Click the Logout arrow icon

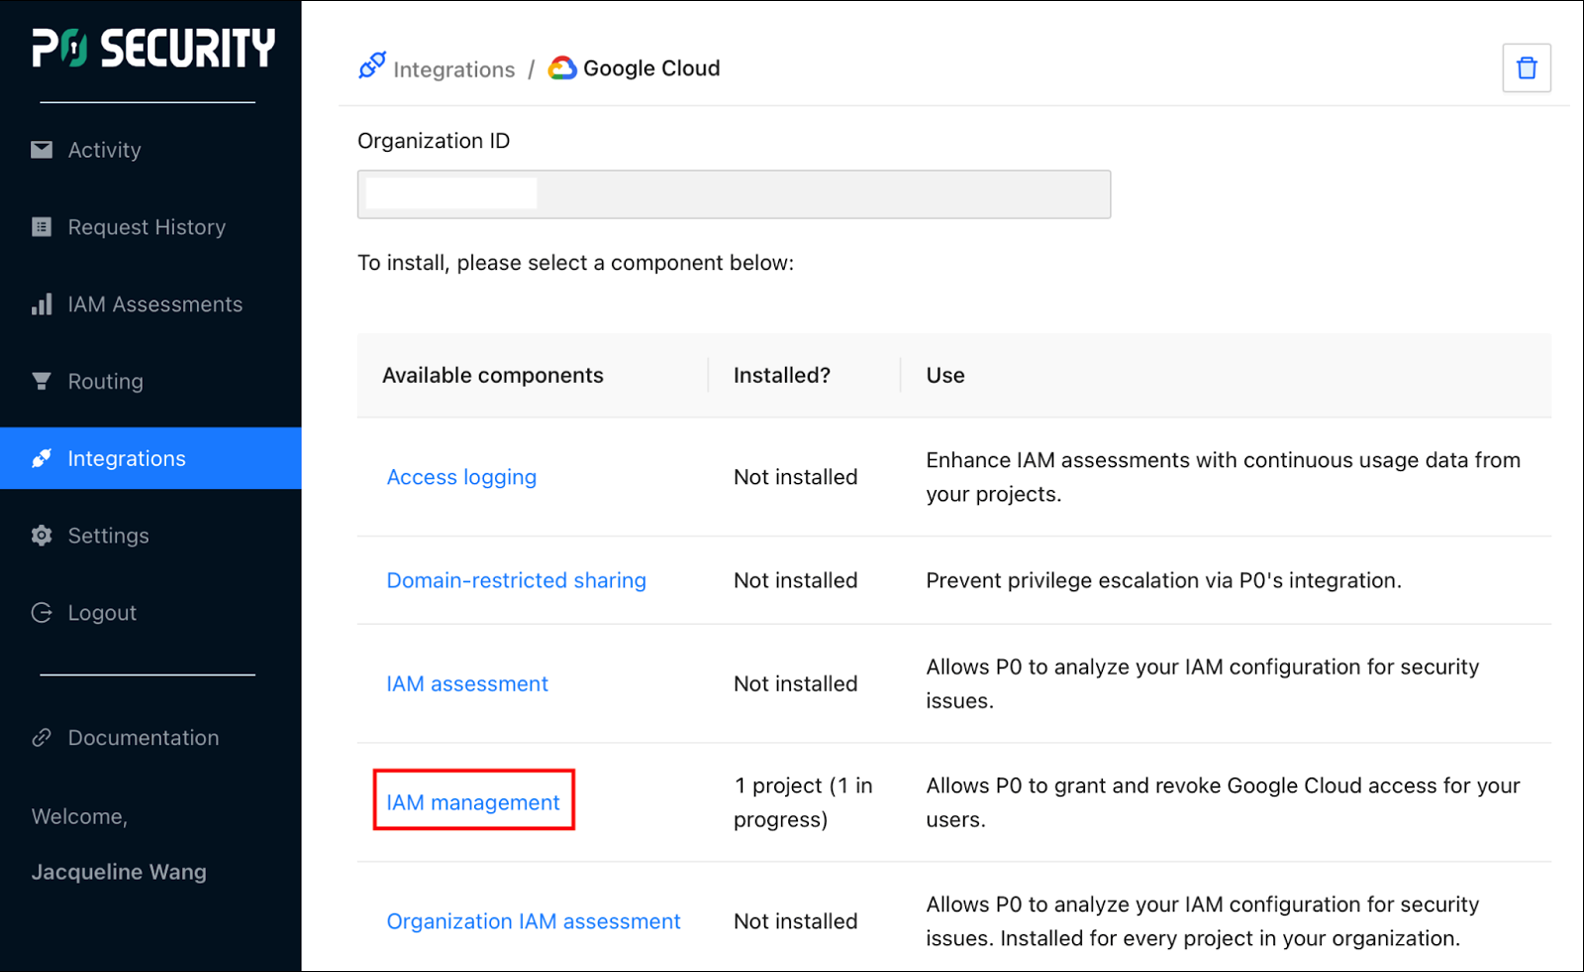click(x=41, y=613)
